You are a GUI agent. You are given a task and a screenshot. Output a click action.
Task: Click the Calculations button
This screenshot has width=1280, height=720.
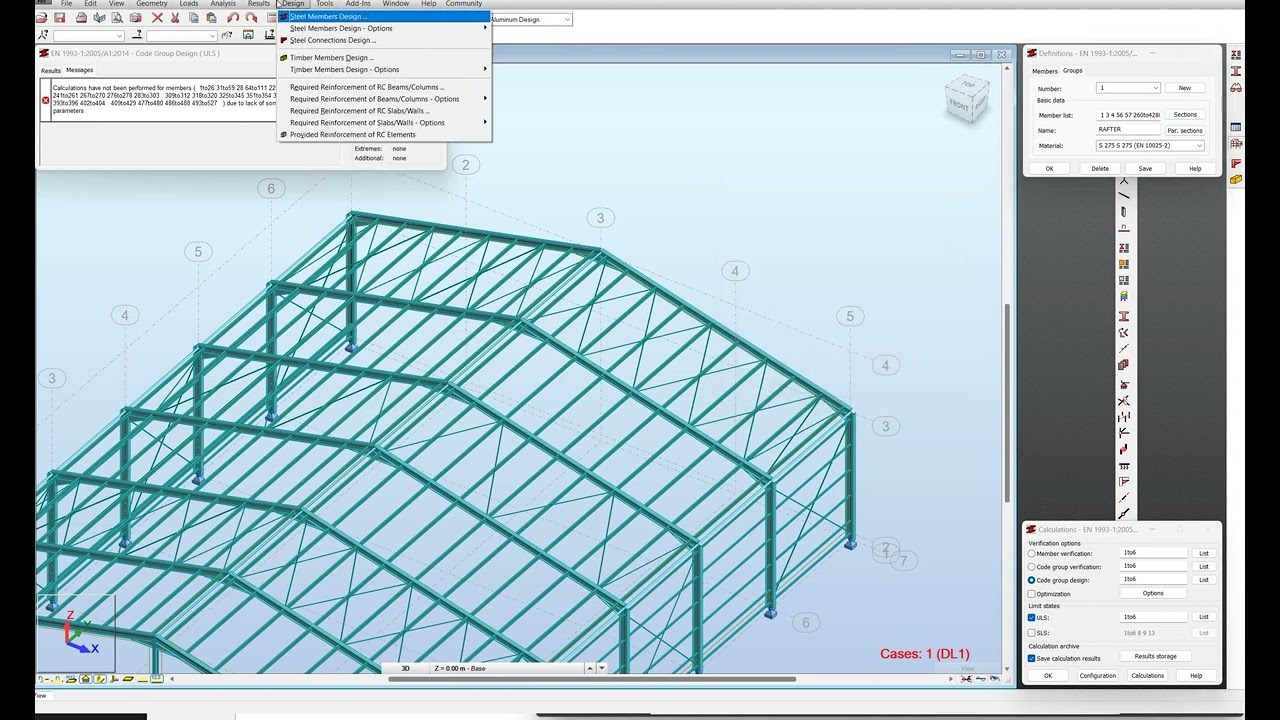(x=1147, y=676)
